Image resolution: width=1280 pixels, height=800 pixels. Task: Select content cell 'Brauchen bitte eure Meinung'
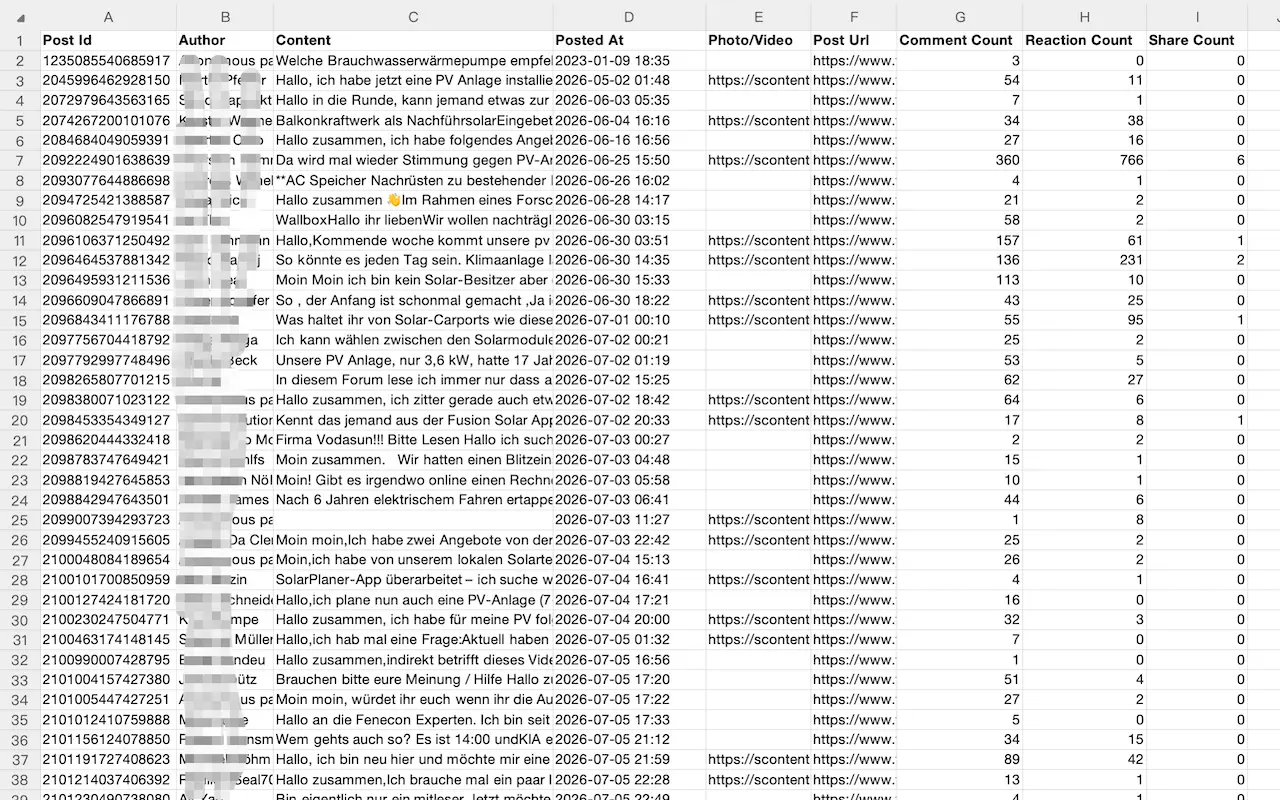(413, 680)
